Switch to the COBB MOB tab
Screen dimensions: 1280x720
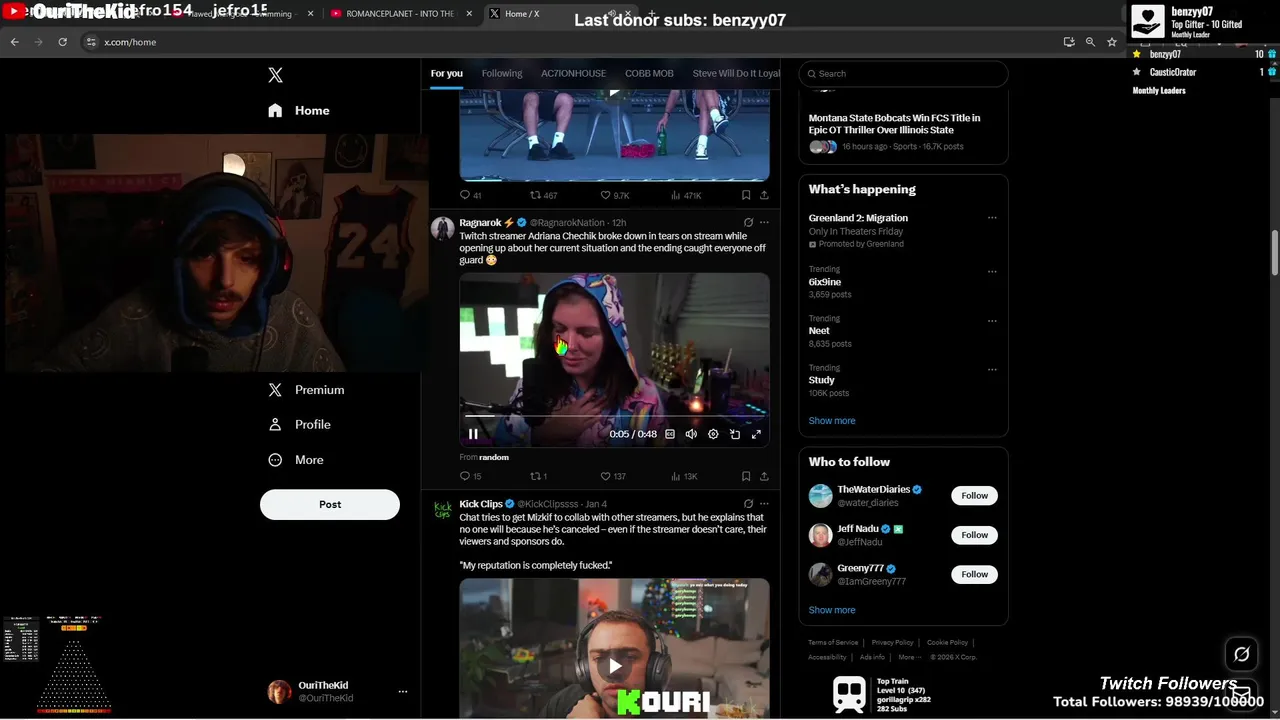649,73
